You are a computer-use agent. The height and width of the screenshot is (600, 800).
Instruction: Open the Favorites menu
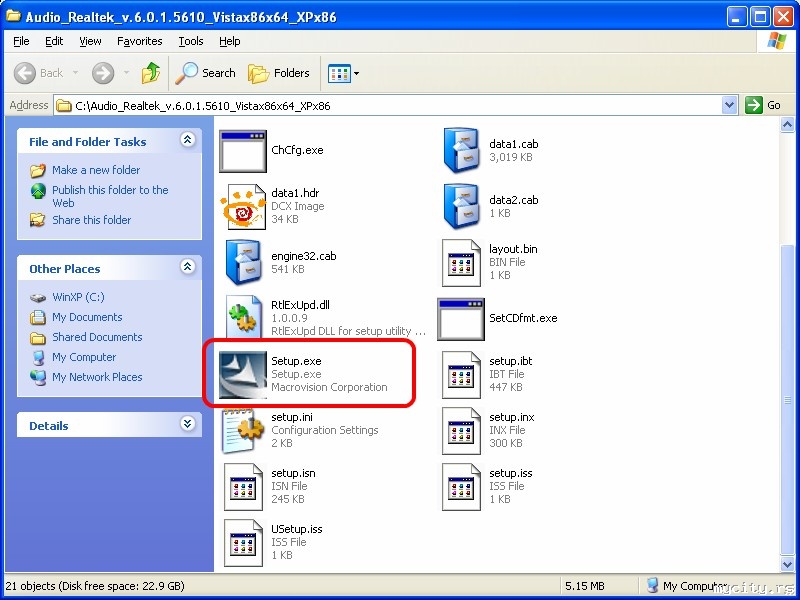coord(139,41)
